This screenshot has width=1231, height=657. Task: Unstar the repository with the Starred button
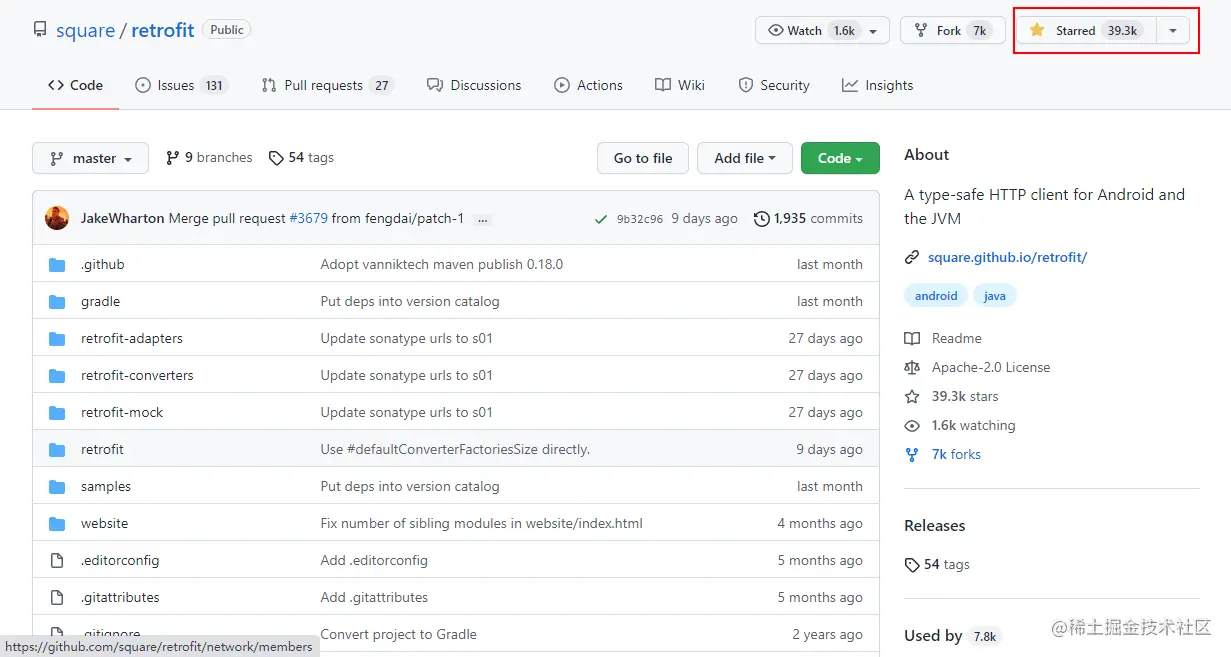click(x=1086, y=30)
